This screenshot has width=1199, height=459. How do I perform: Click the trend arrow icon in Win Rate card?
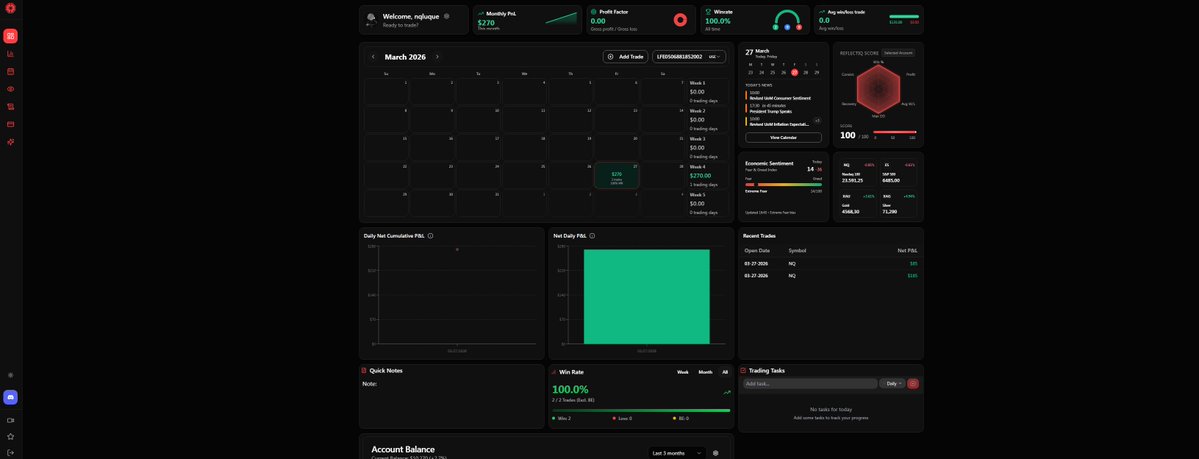(726, 392)
